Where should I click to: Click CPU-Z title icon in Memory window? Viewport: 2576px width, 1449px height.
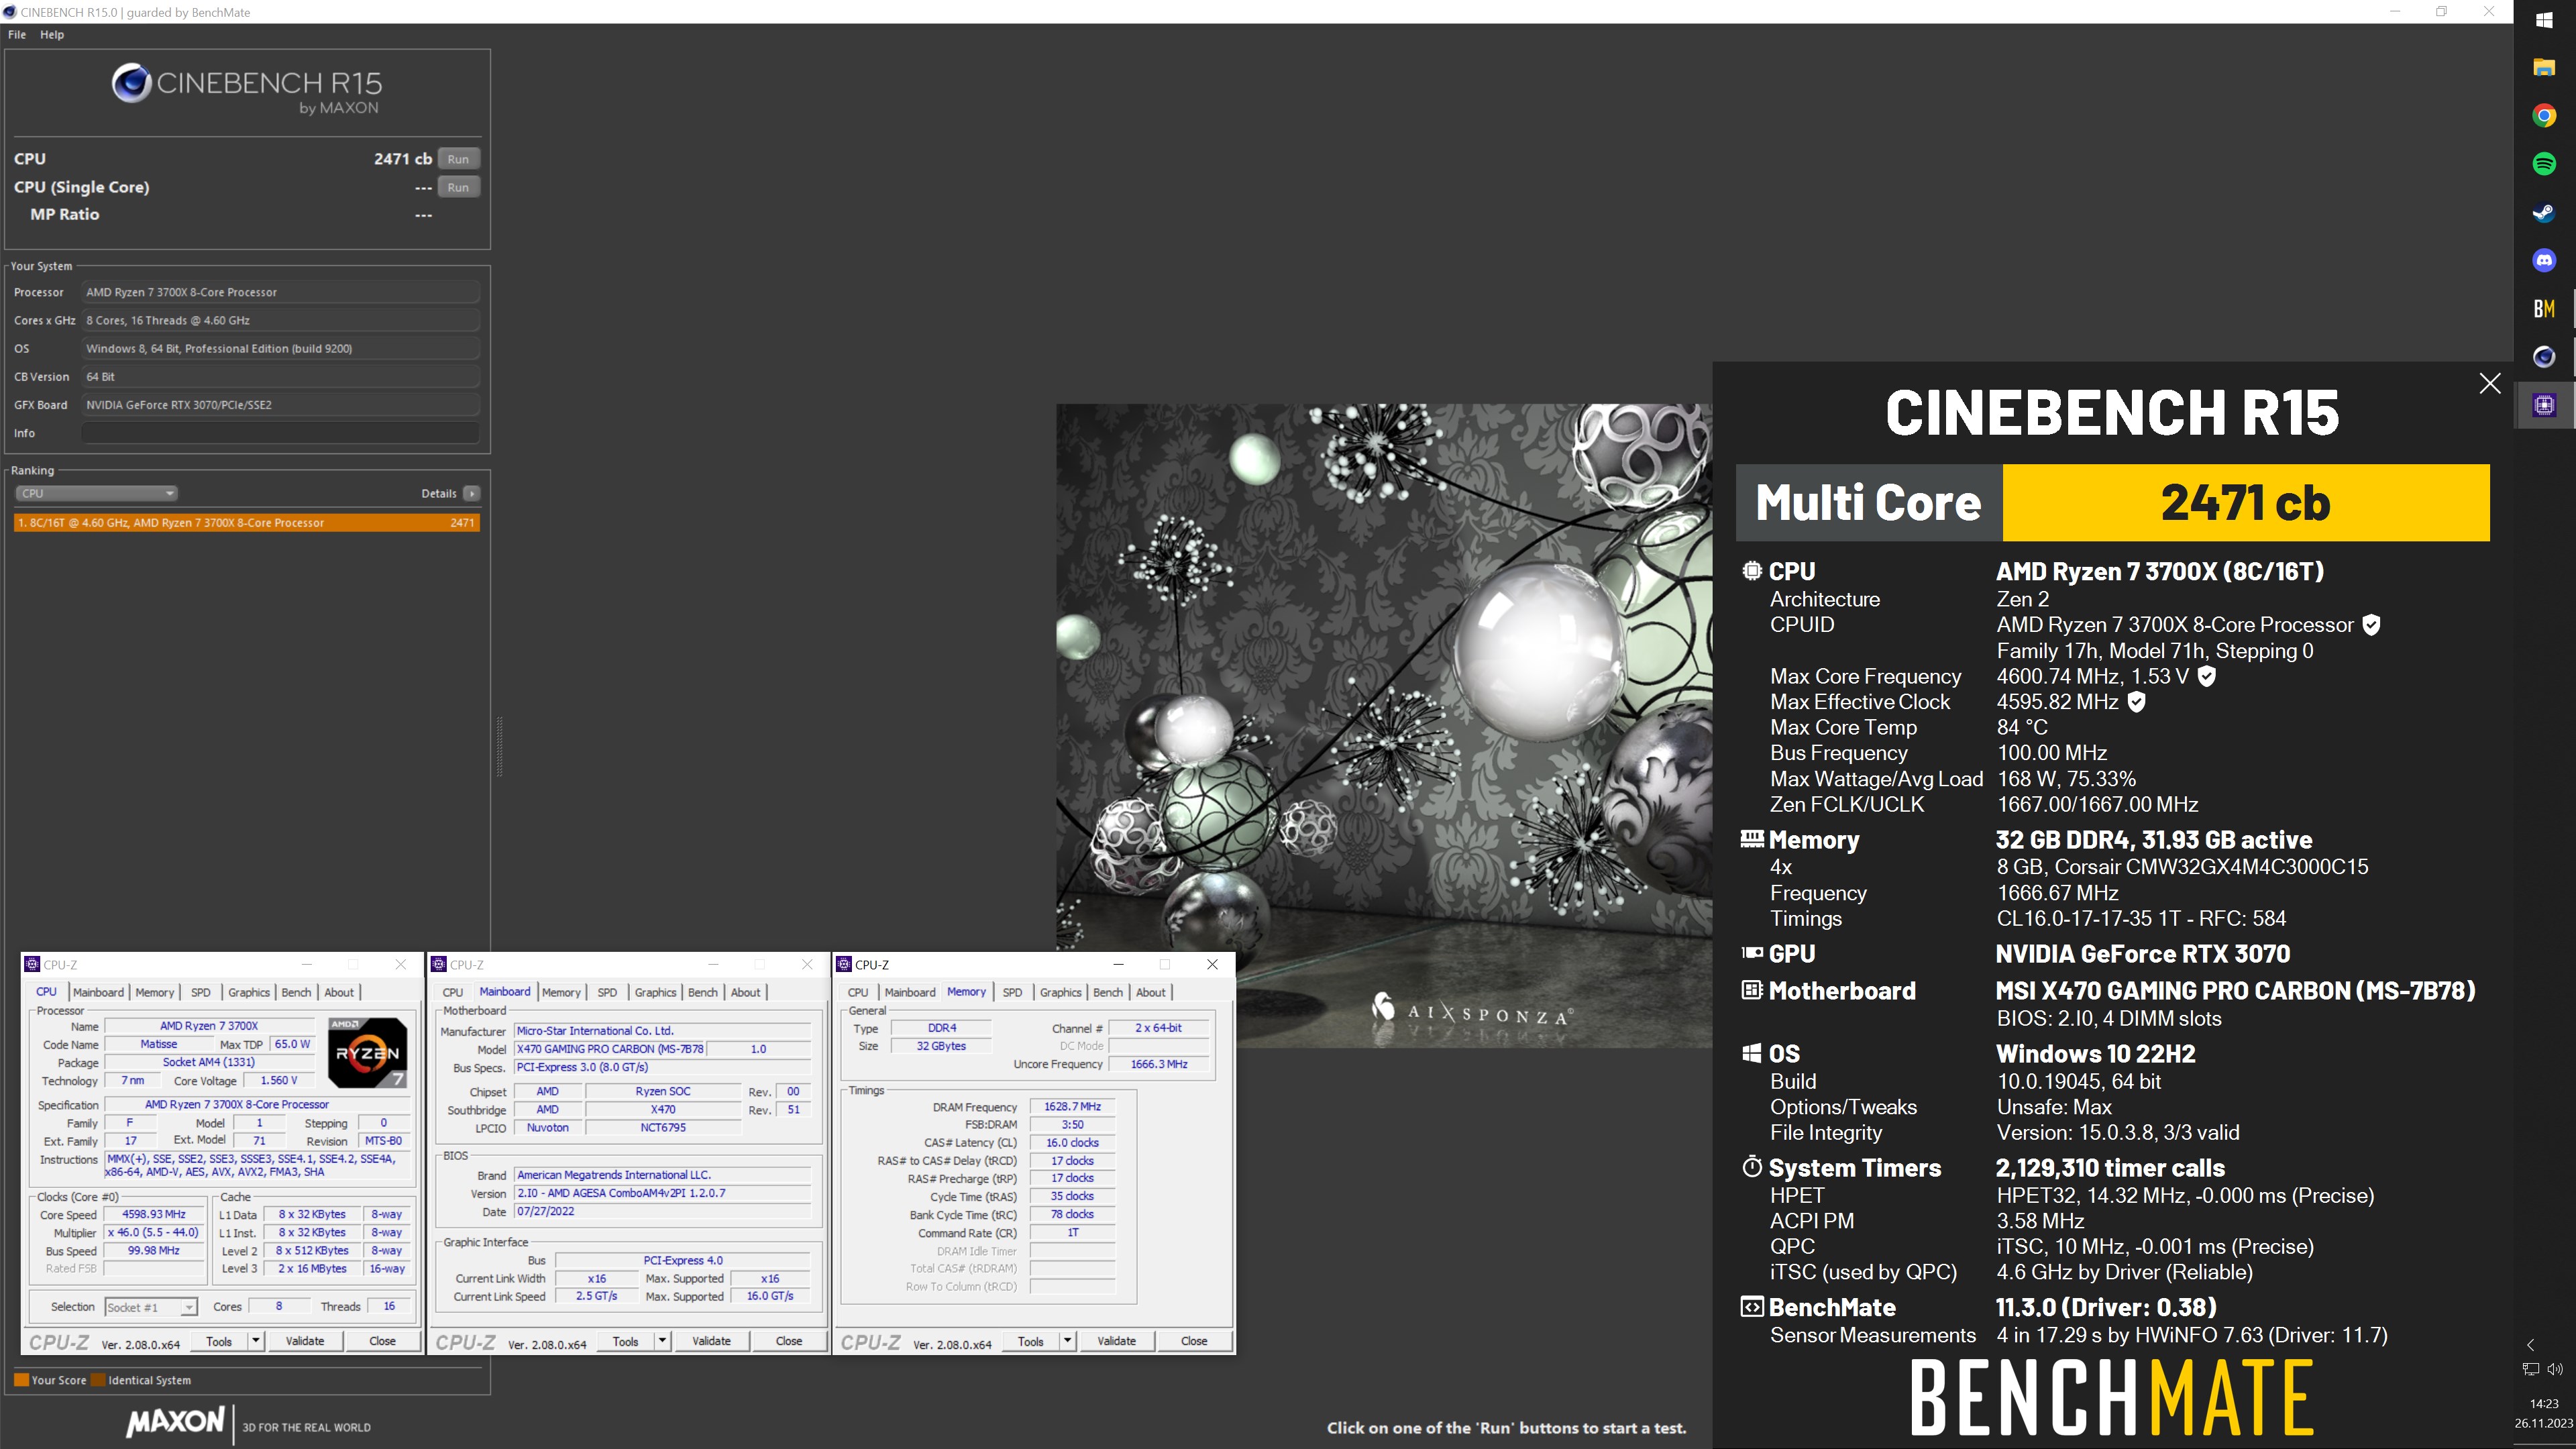click(844, 964)
